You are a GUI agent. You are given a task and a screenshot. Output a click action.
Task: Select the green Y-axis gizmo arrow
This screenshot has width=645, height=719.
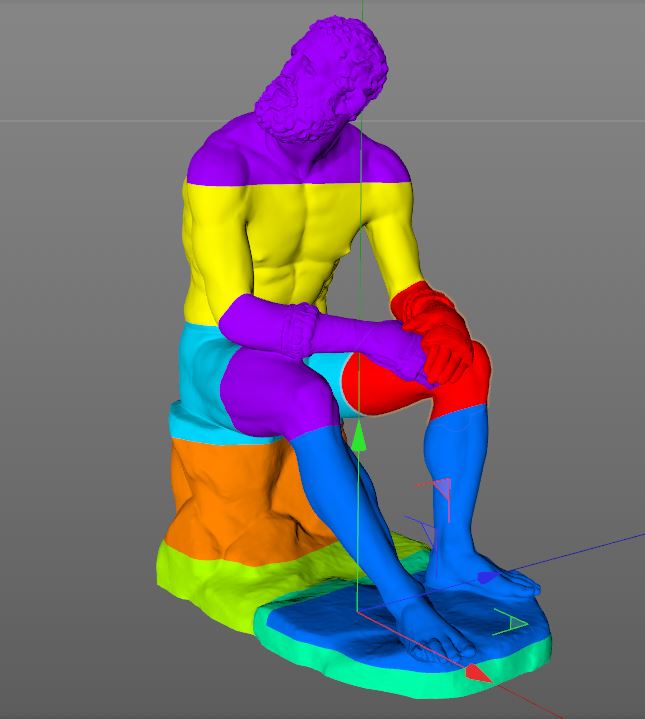(359, 436)
